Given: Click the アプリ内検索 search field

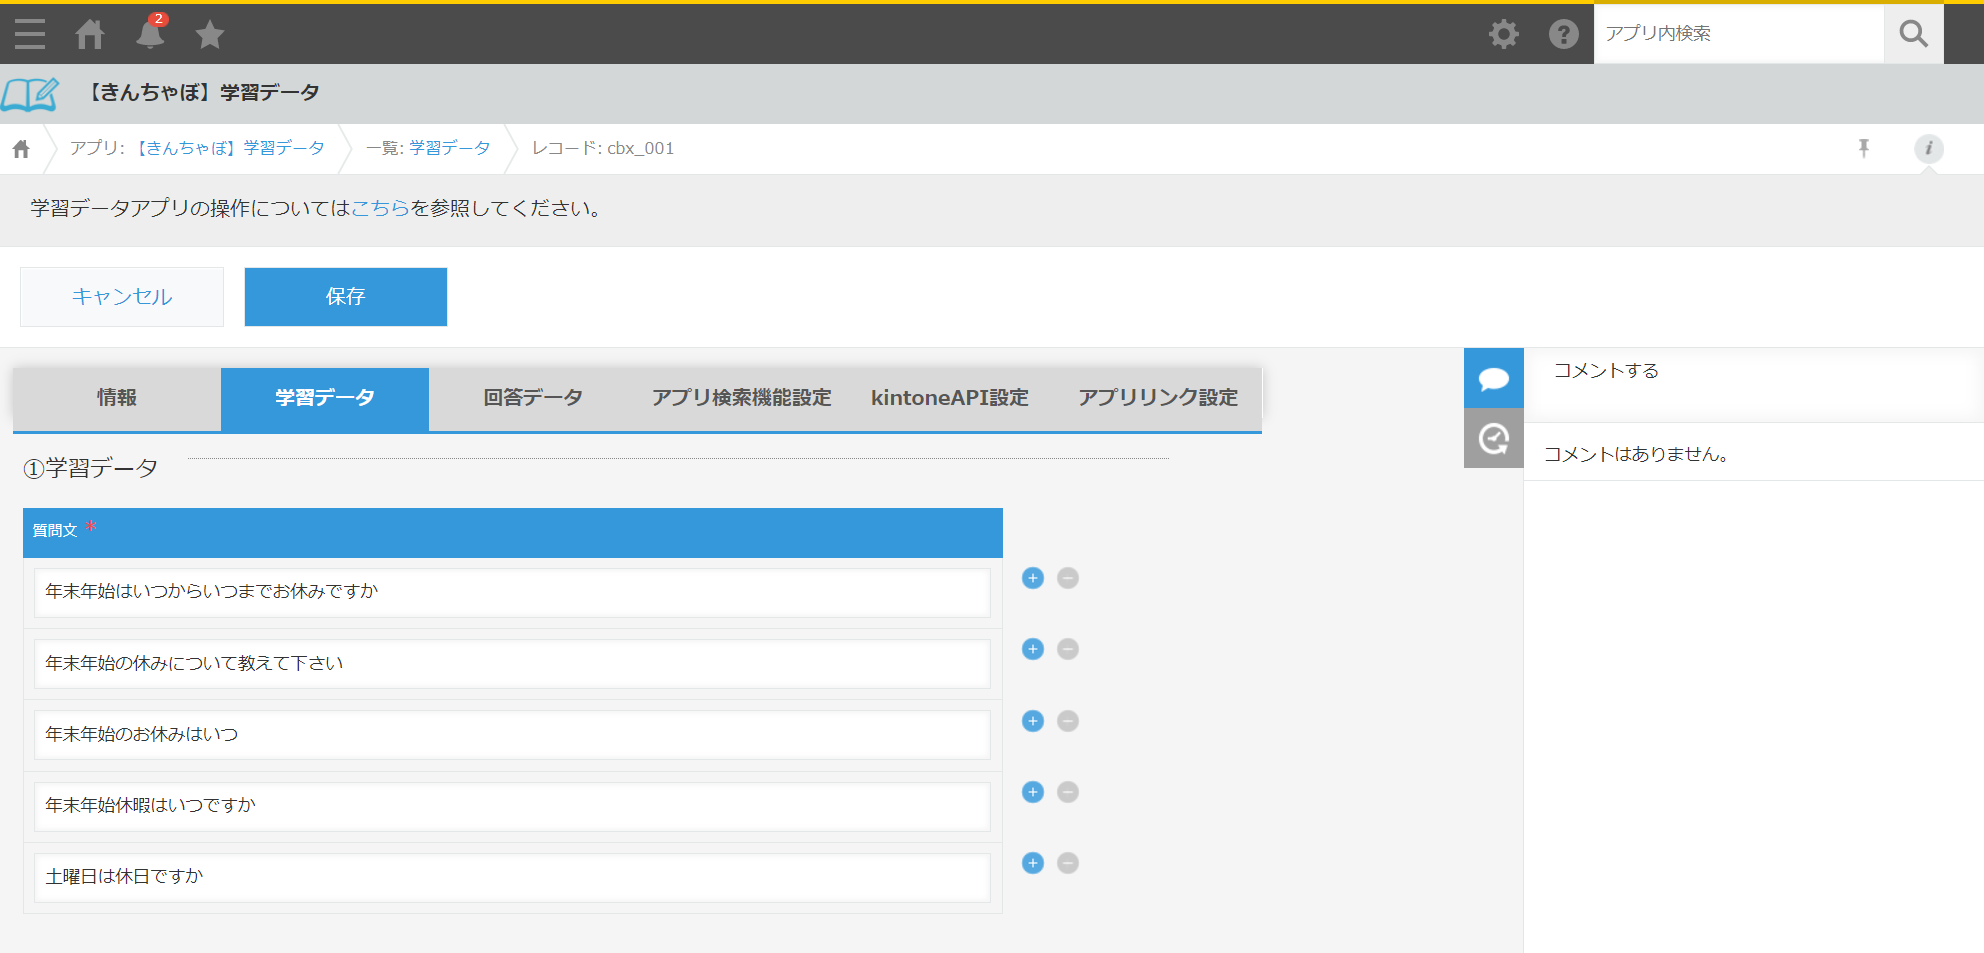Looking at the screenshot, I should (1738, 34).
